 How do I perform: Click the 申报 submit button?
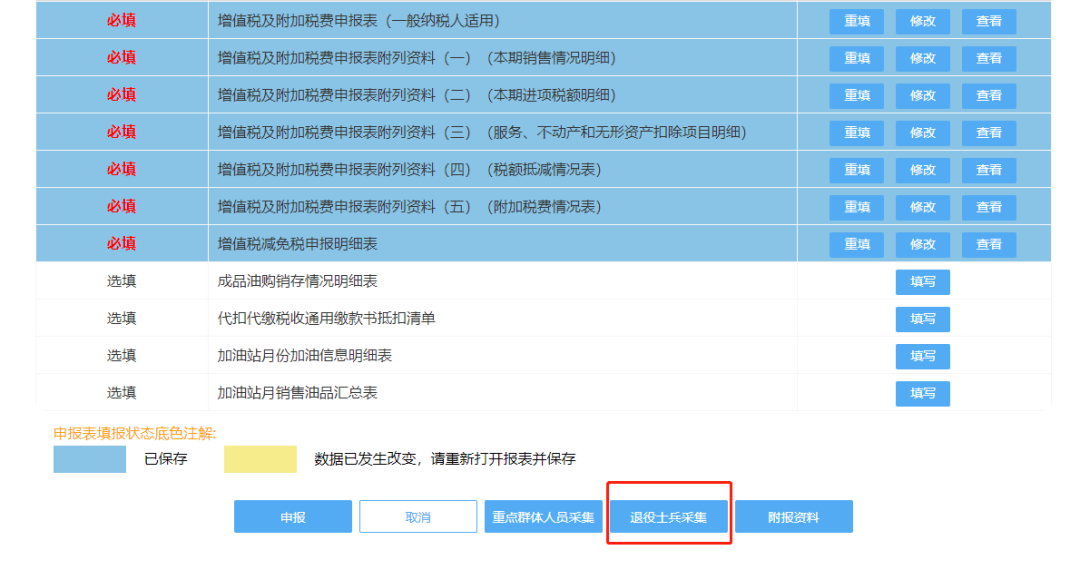[293, 516]
